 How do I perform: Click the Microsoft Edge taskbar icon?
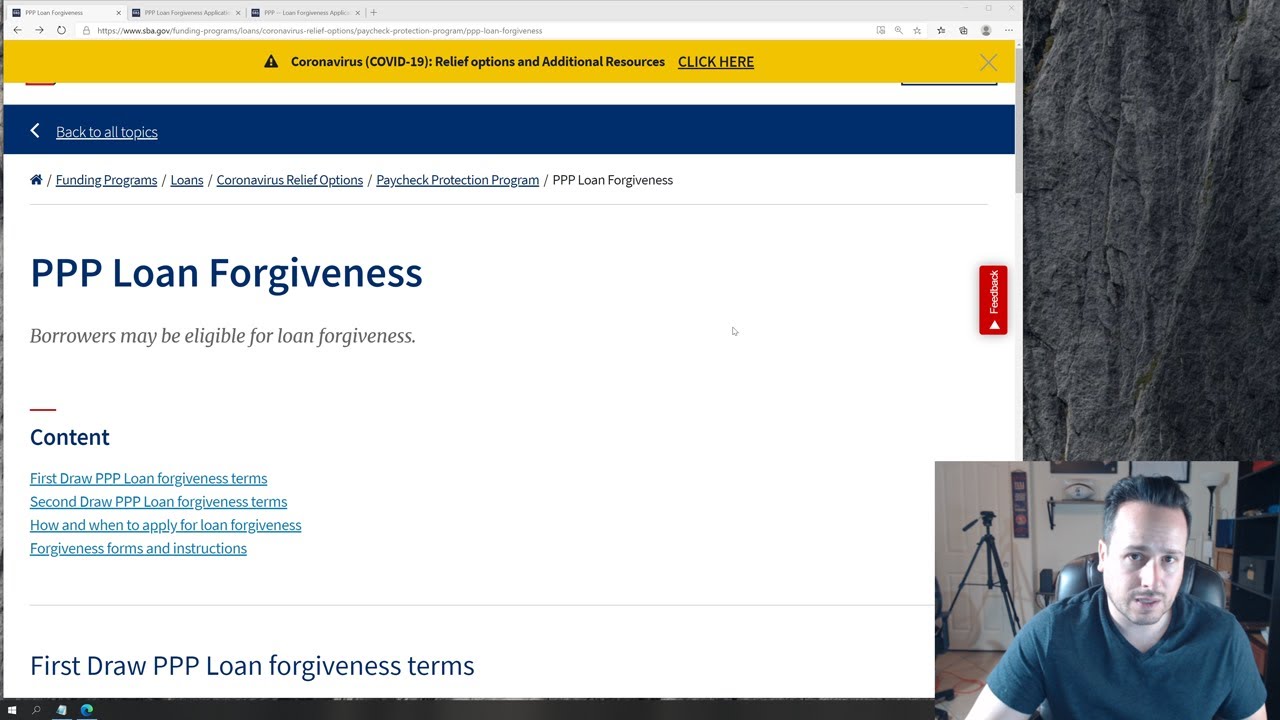tap(87, 710)
